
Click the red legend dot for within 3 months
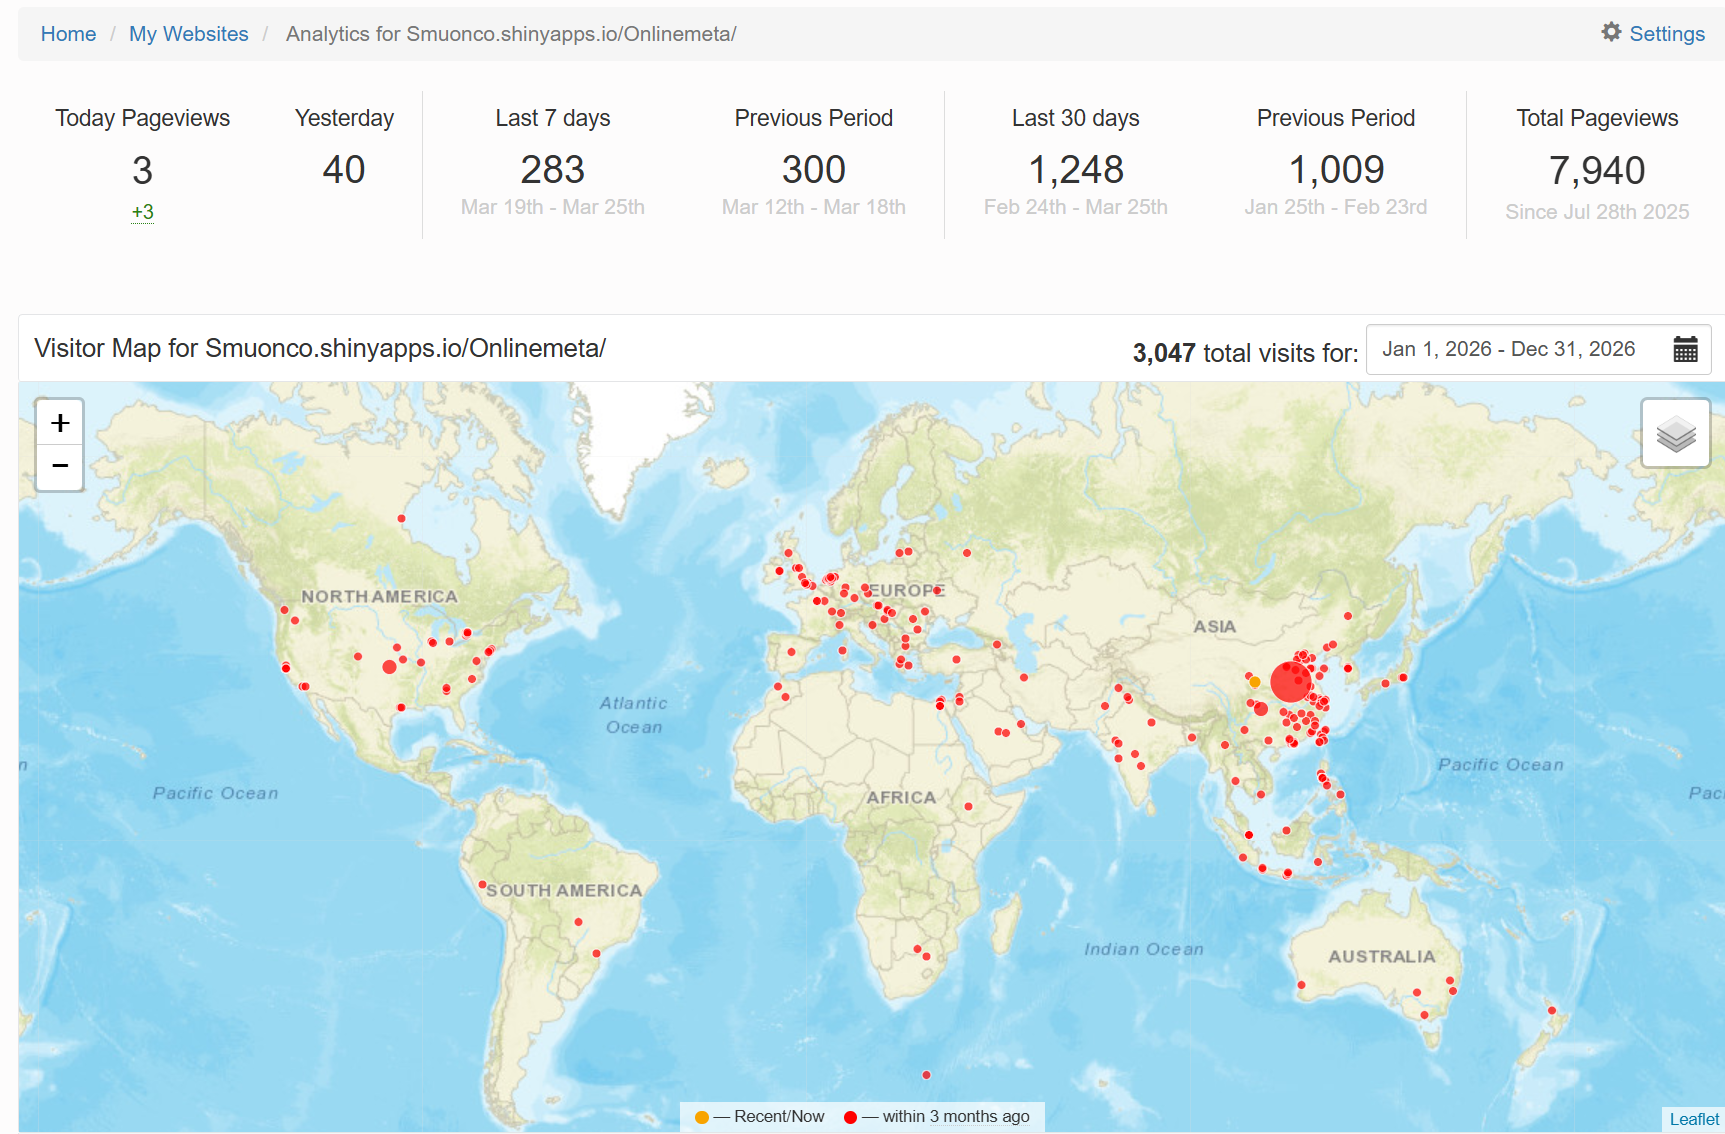tap(850, 1117)
